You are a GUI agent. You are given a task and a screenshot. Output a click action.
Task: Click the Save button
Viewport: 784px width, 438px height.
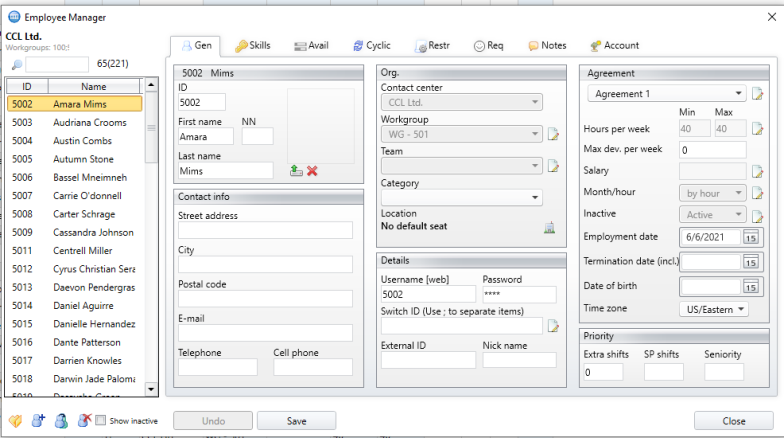click(296, 421)
